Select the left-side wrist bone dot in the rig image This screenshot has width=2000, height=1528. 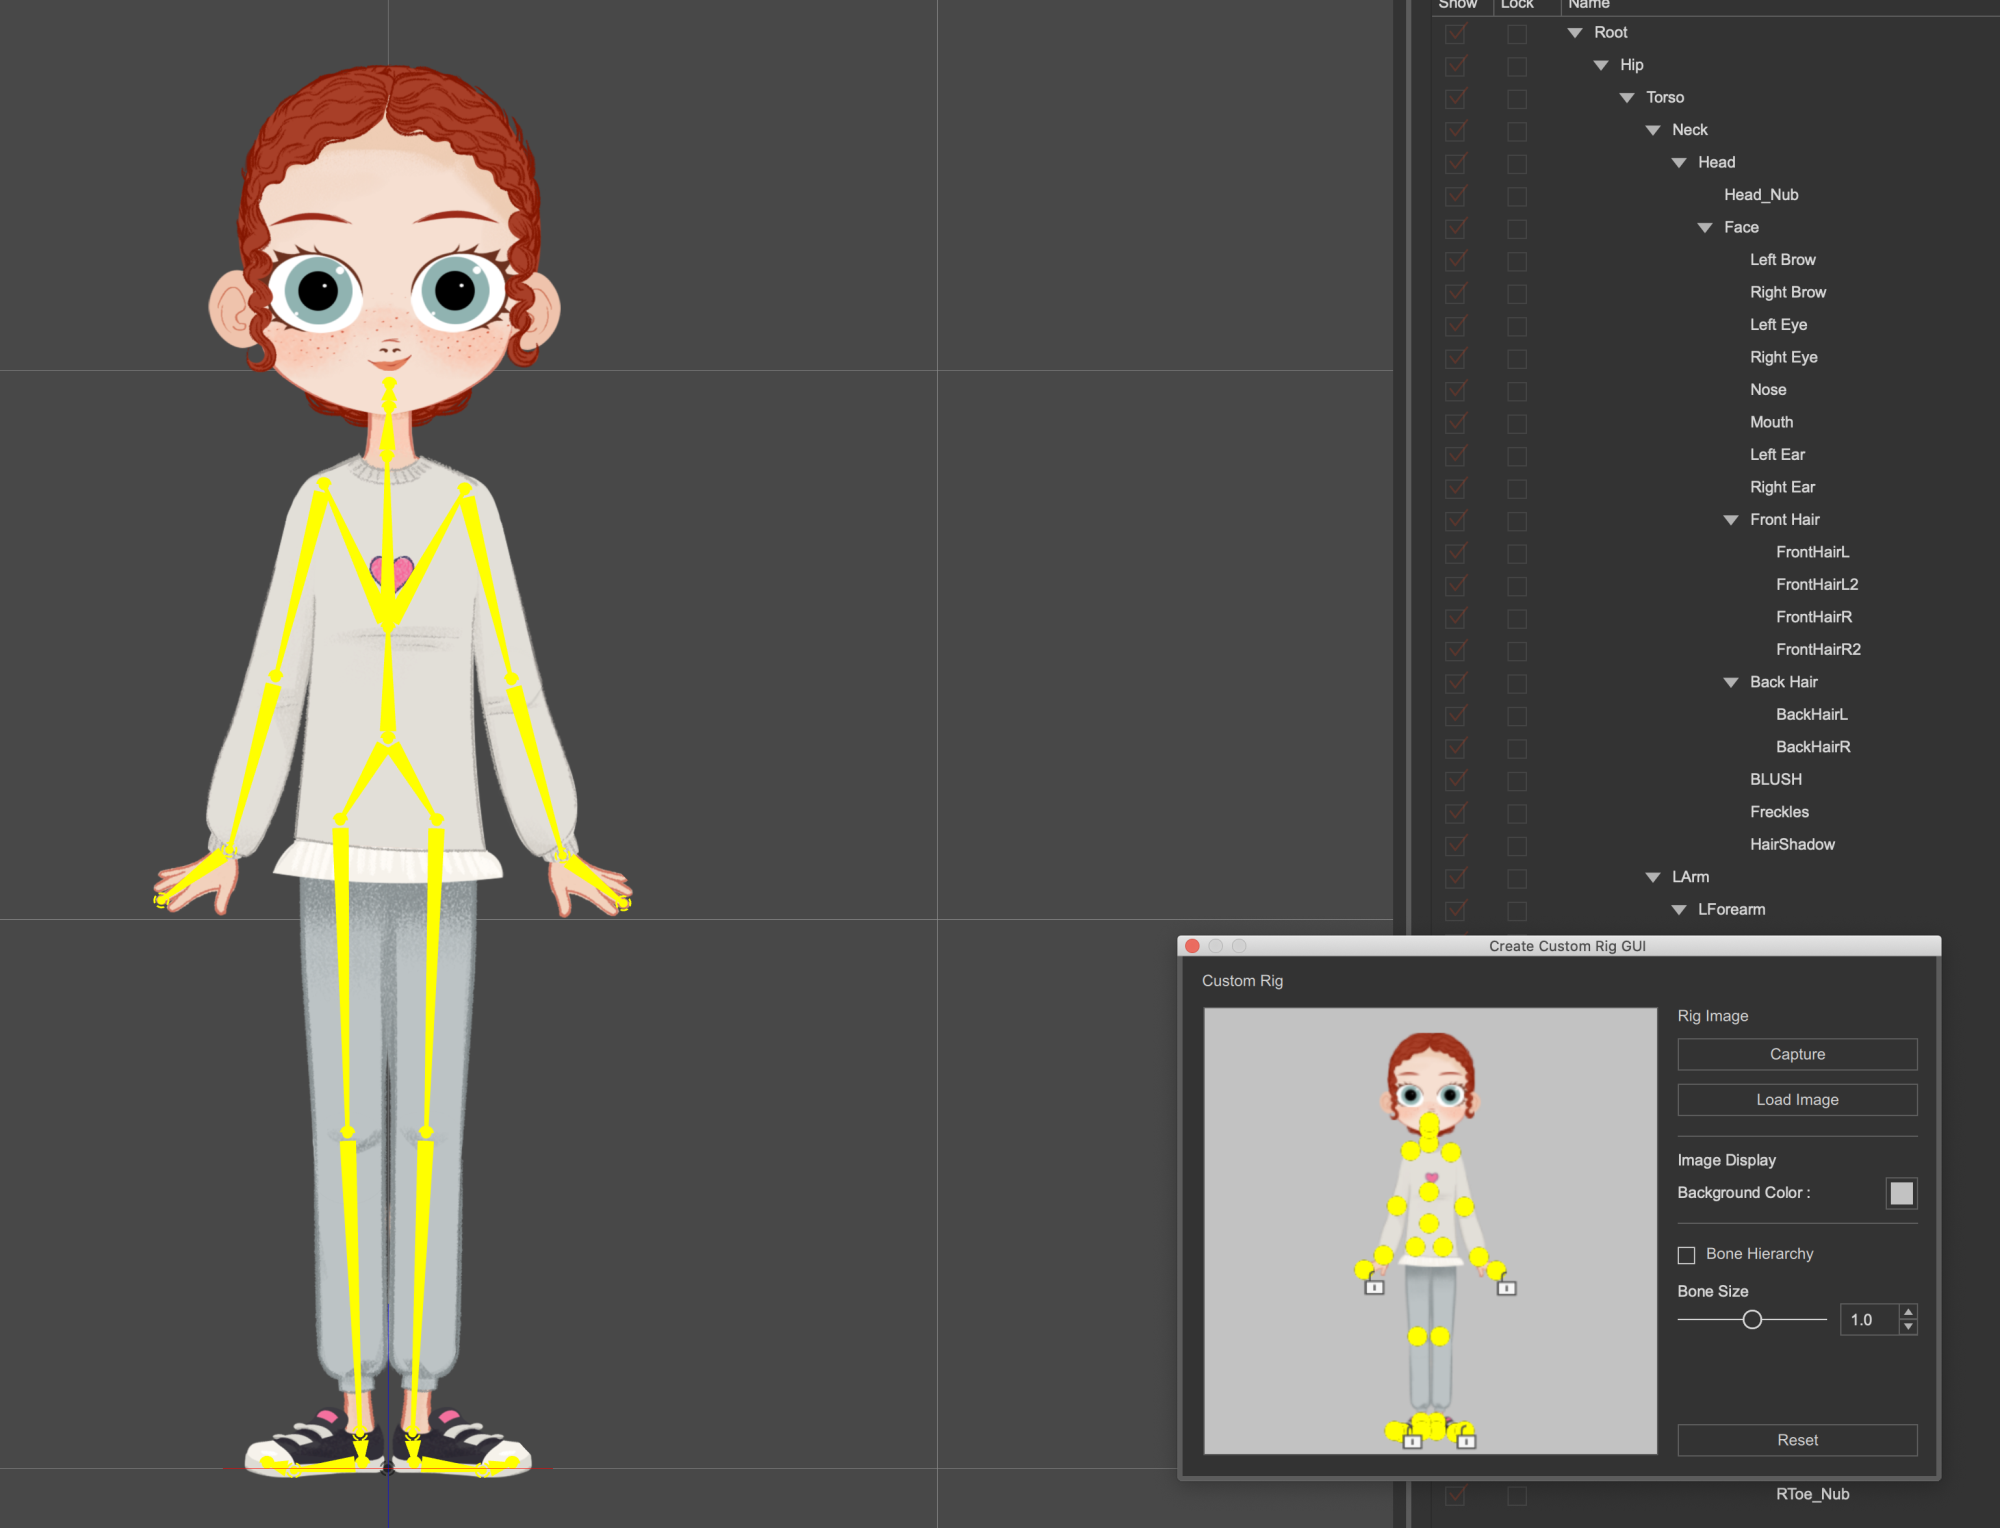click(x=1384, y=1255)
